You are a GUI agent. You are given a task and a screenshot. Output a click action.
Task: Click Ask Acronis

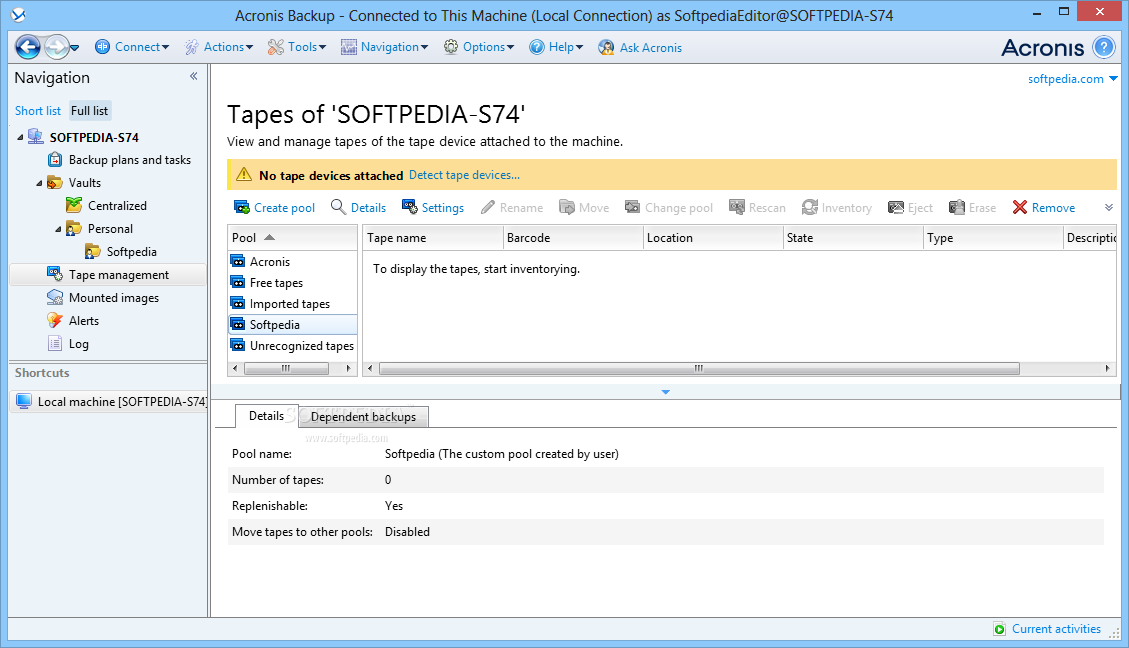click(640, 48)
